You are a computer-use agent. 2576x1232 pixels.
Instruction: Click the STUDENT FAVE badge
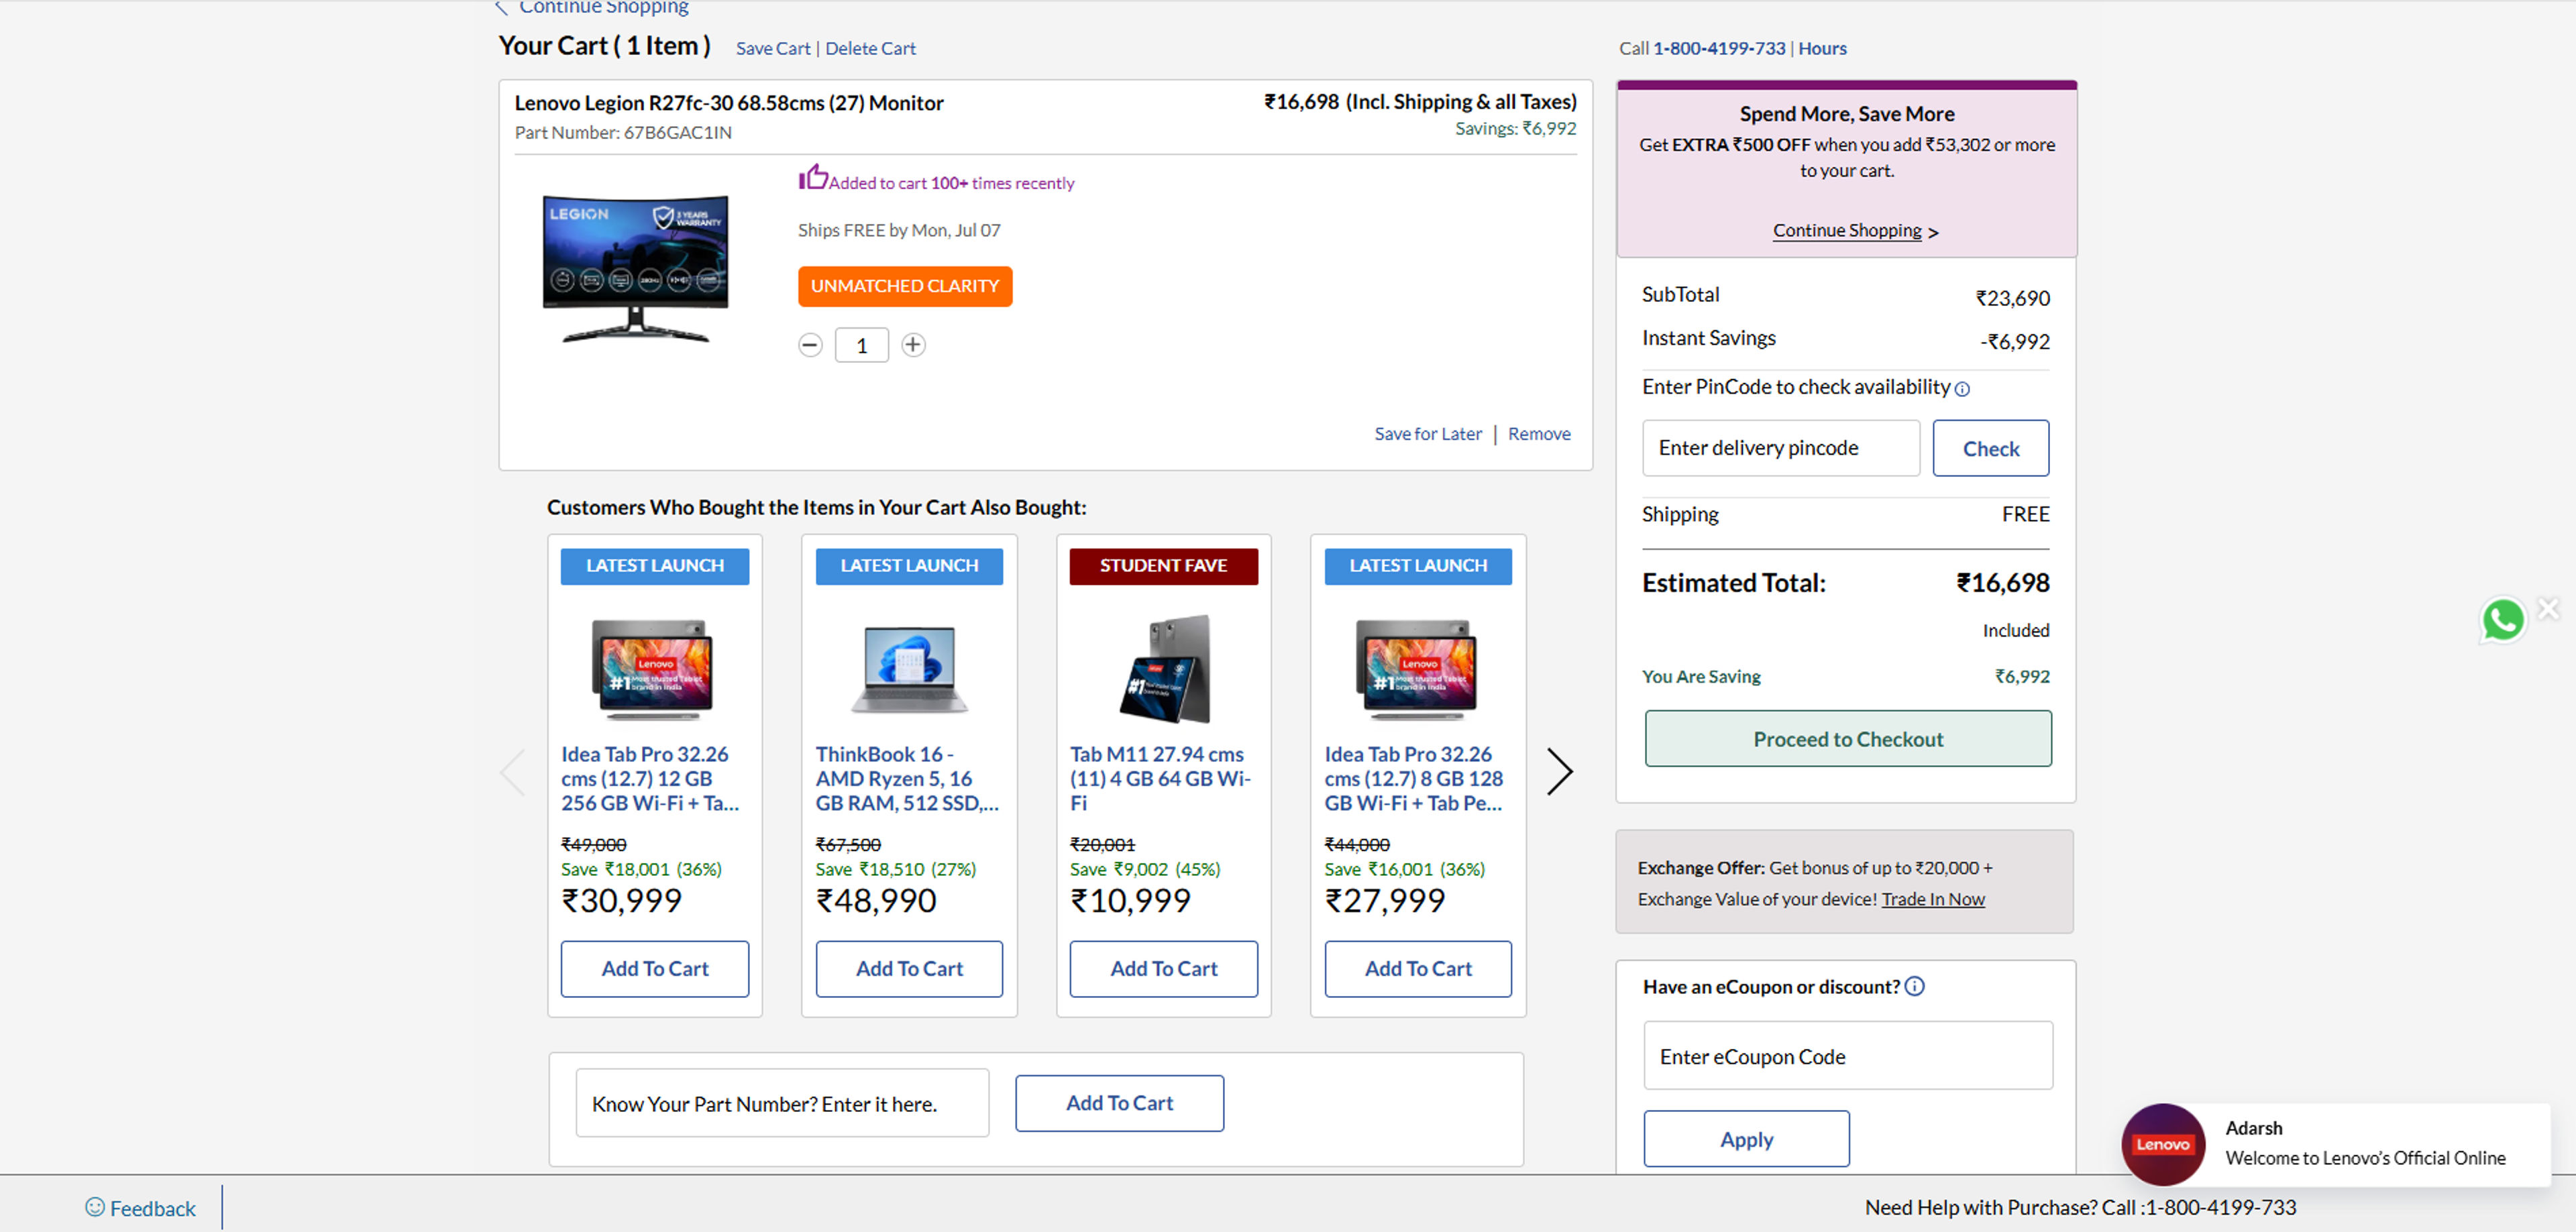1164,566
